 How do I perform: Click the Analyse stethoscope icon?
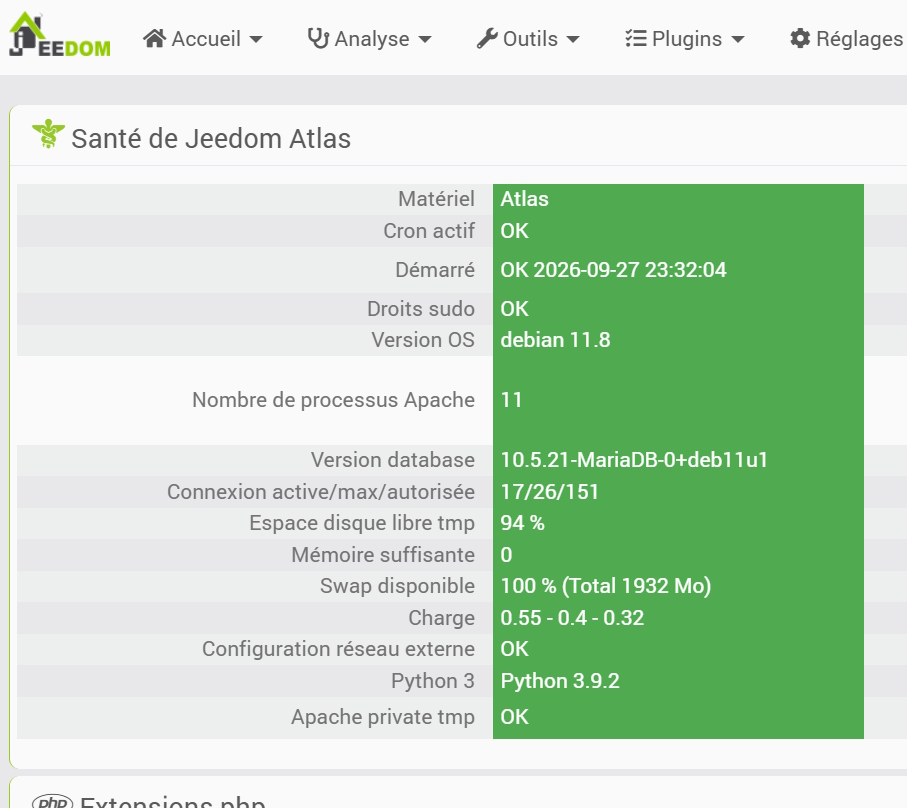coord(318,39)
